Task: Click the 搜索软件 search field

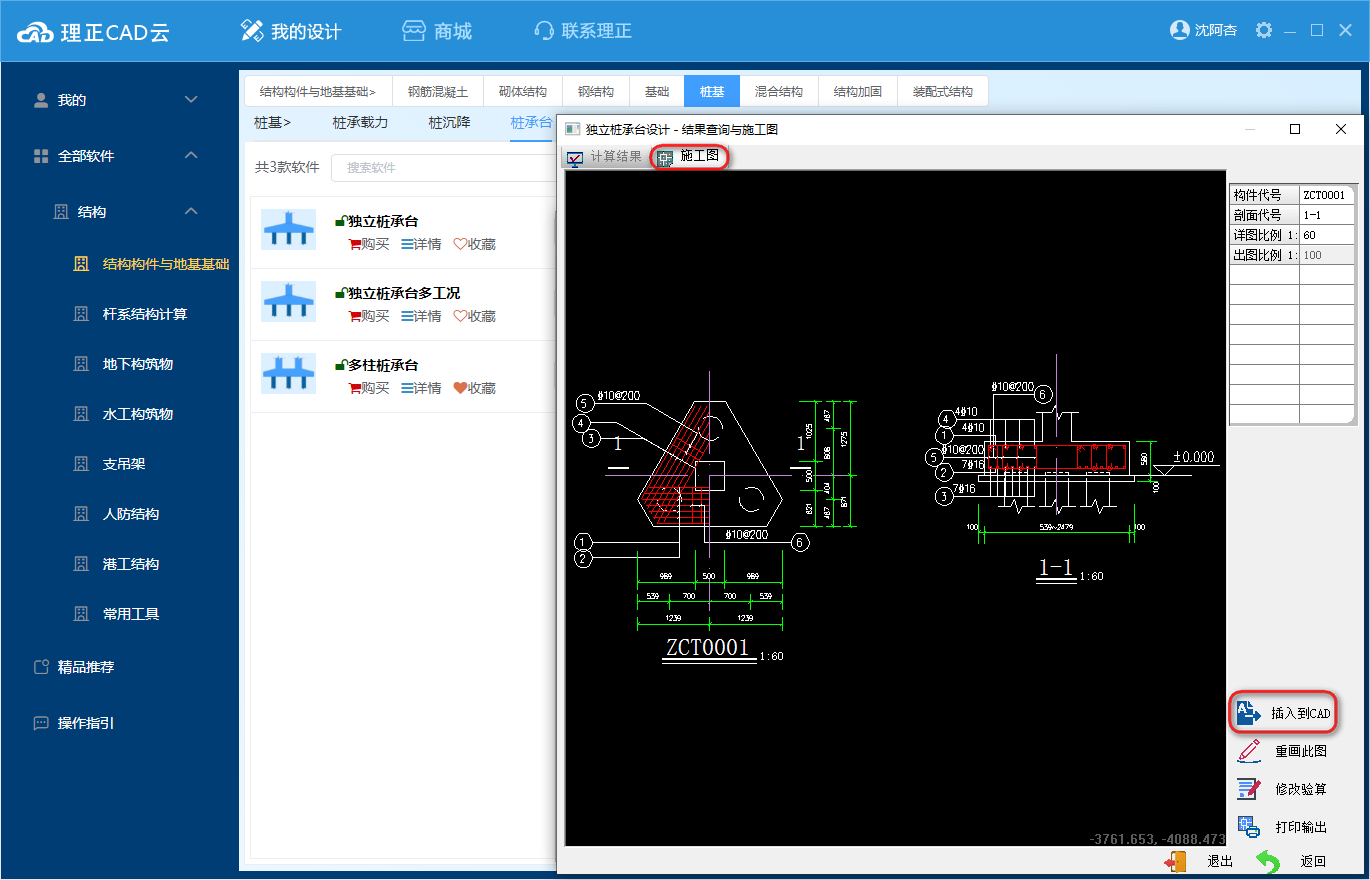Action: [443, 167]
